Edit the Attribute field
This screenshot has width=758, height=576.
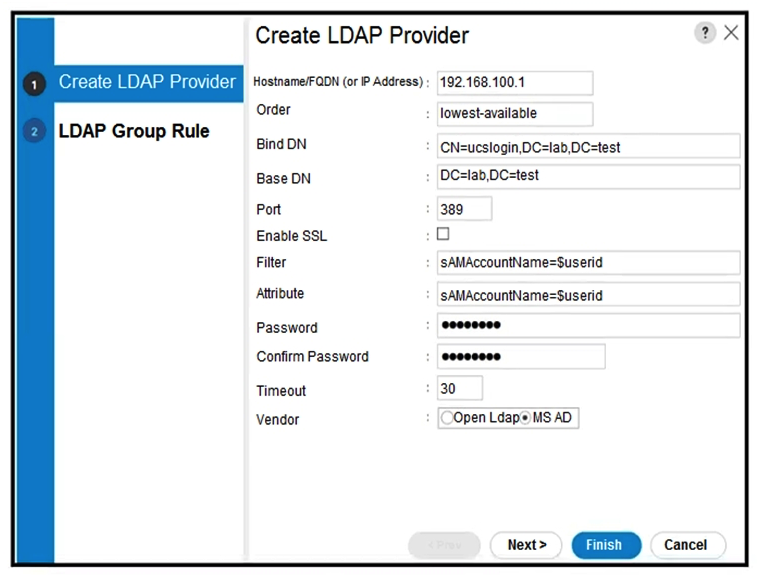pyautogui.click(x=588, y=294)
